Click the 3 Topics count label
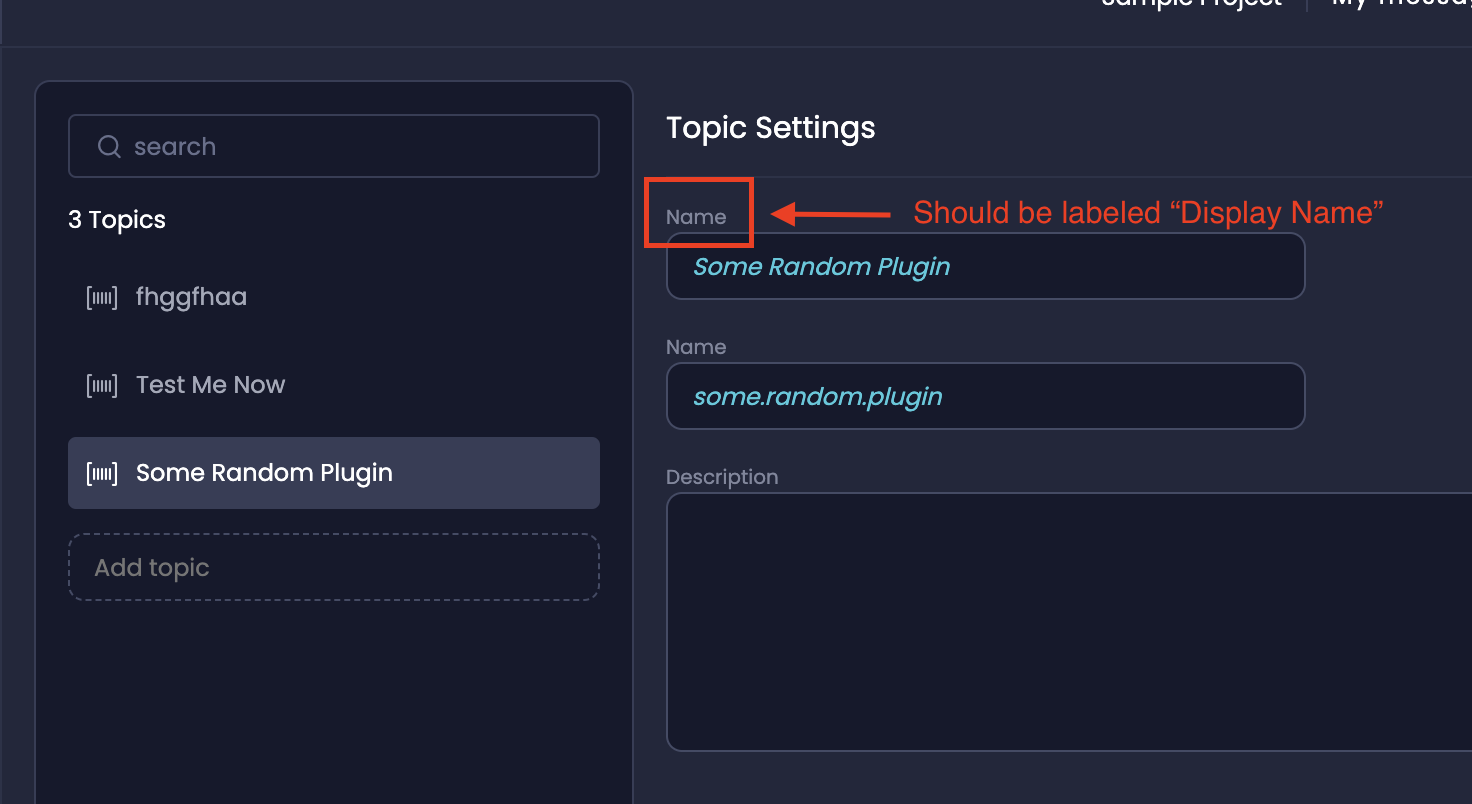 click(116, 219)
